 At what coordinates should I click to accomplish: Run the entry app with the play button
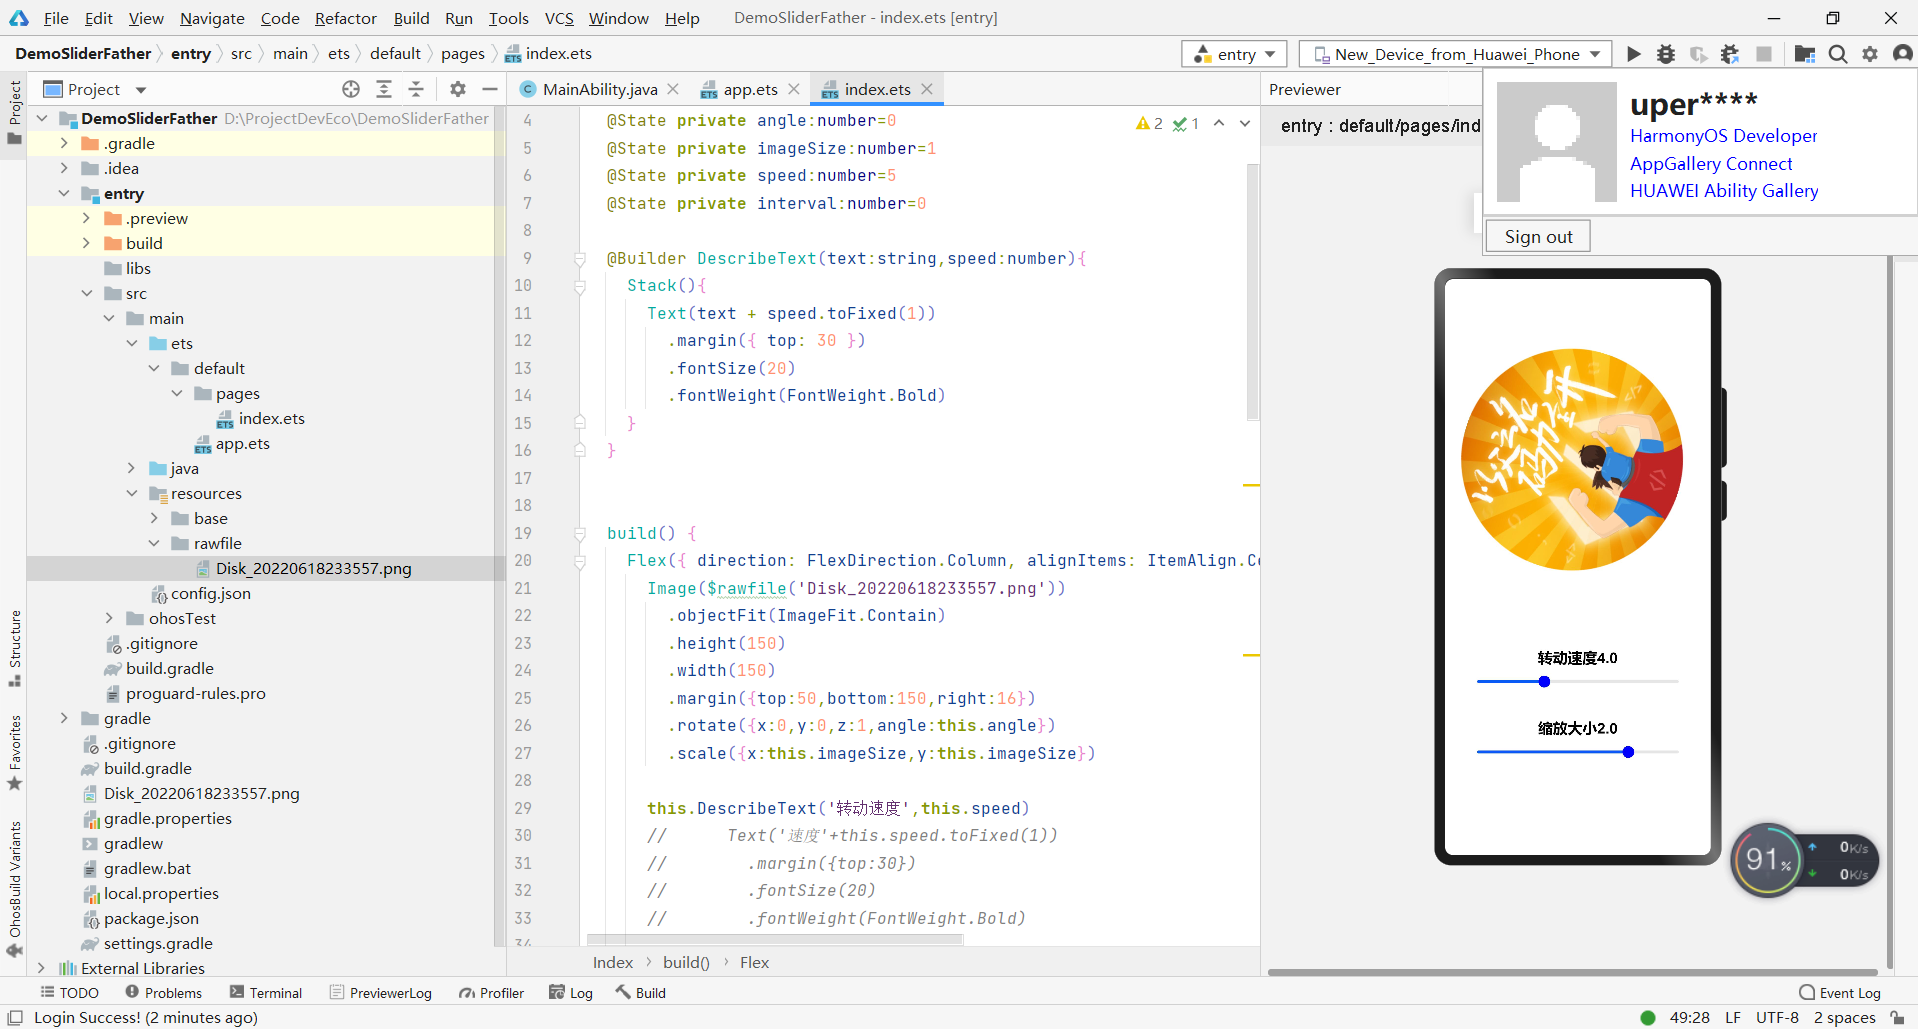[1633, 54]
